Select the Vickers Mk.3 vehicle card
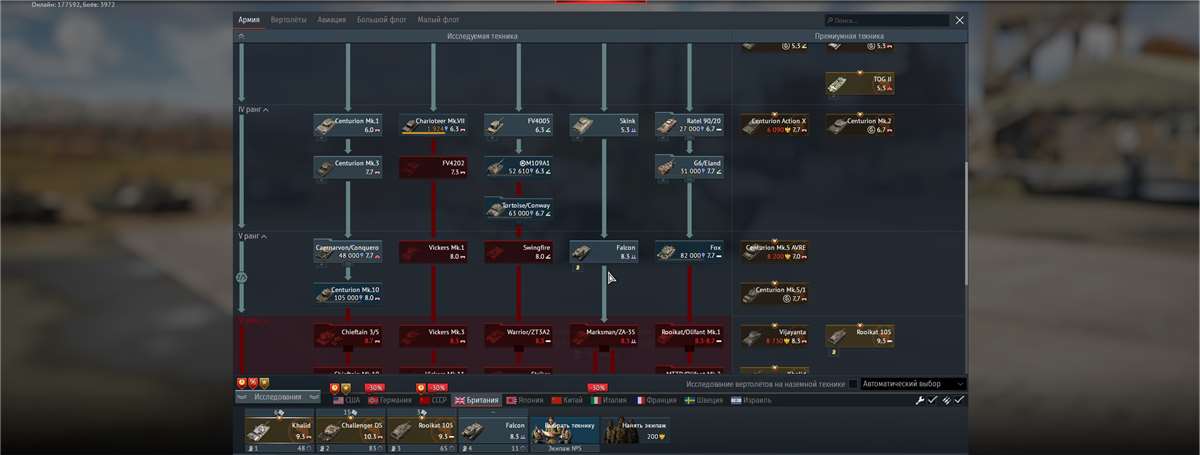1200x455 pixels. 433,336
